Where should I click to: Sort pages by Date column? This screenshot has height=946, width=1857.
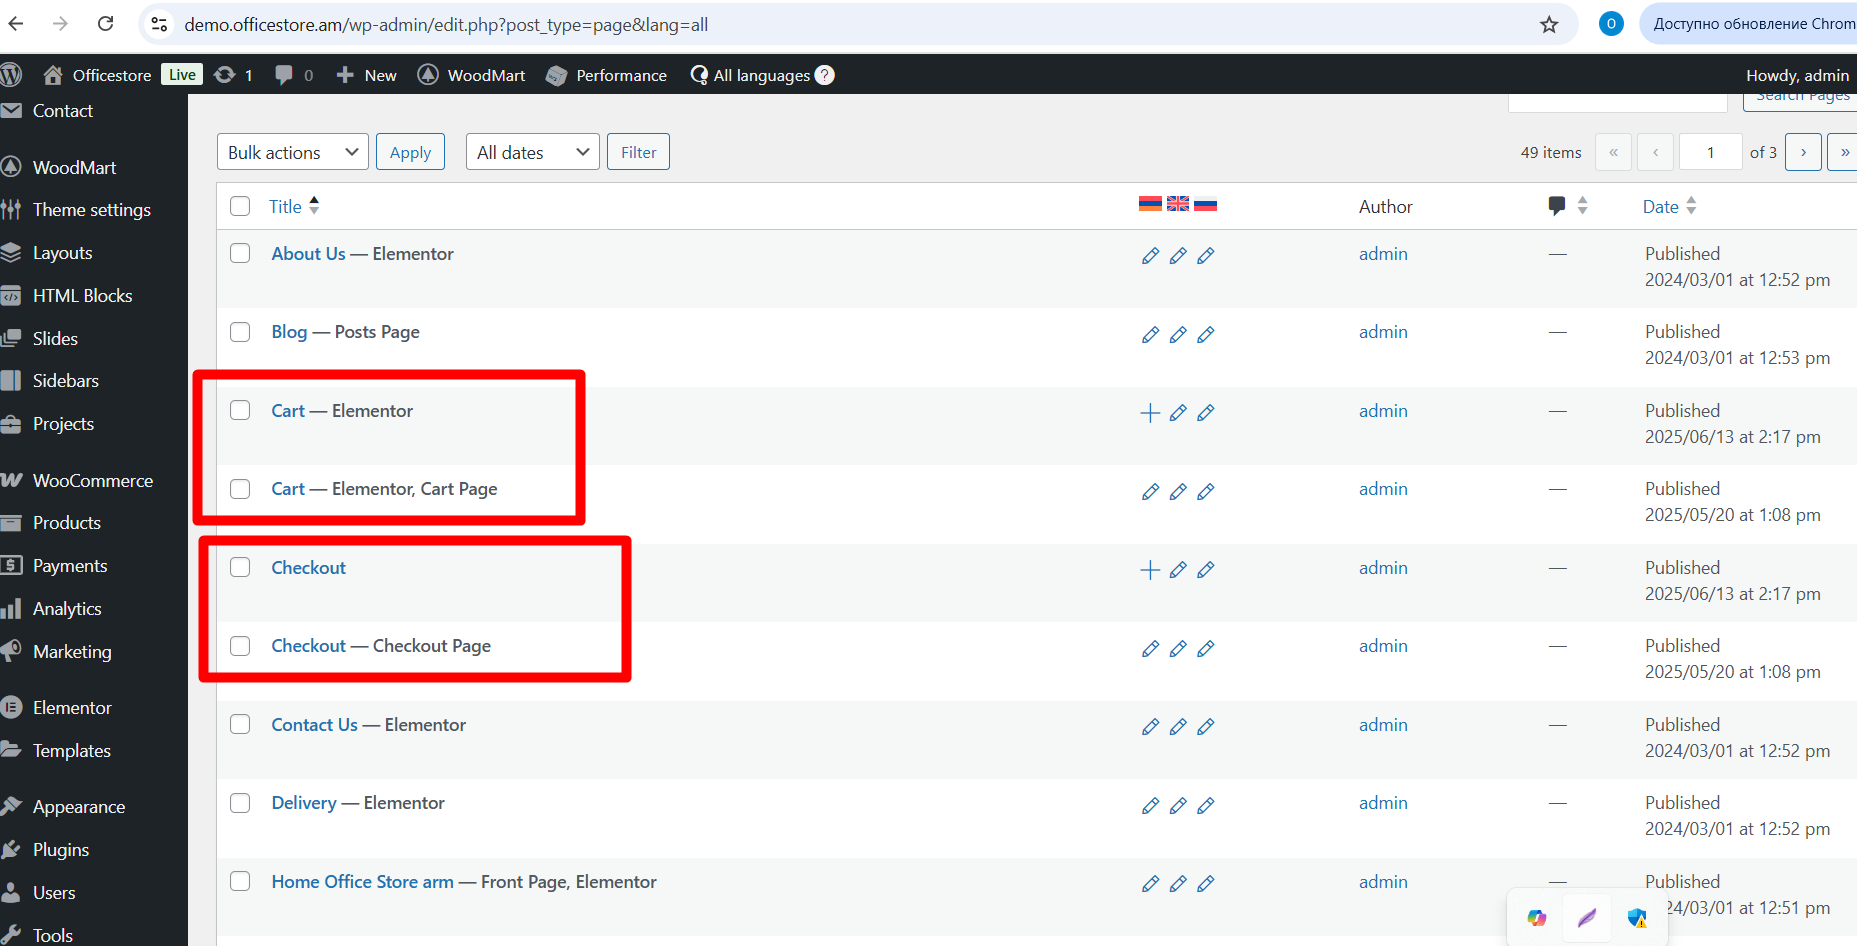pos(1669,206)
